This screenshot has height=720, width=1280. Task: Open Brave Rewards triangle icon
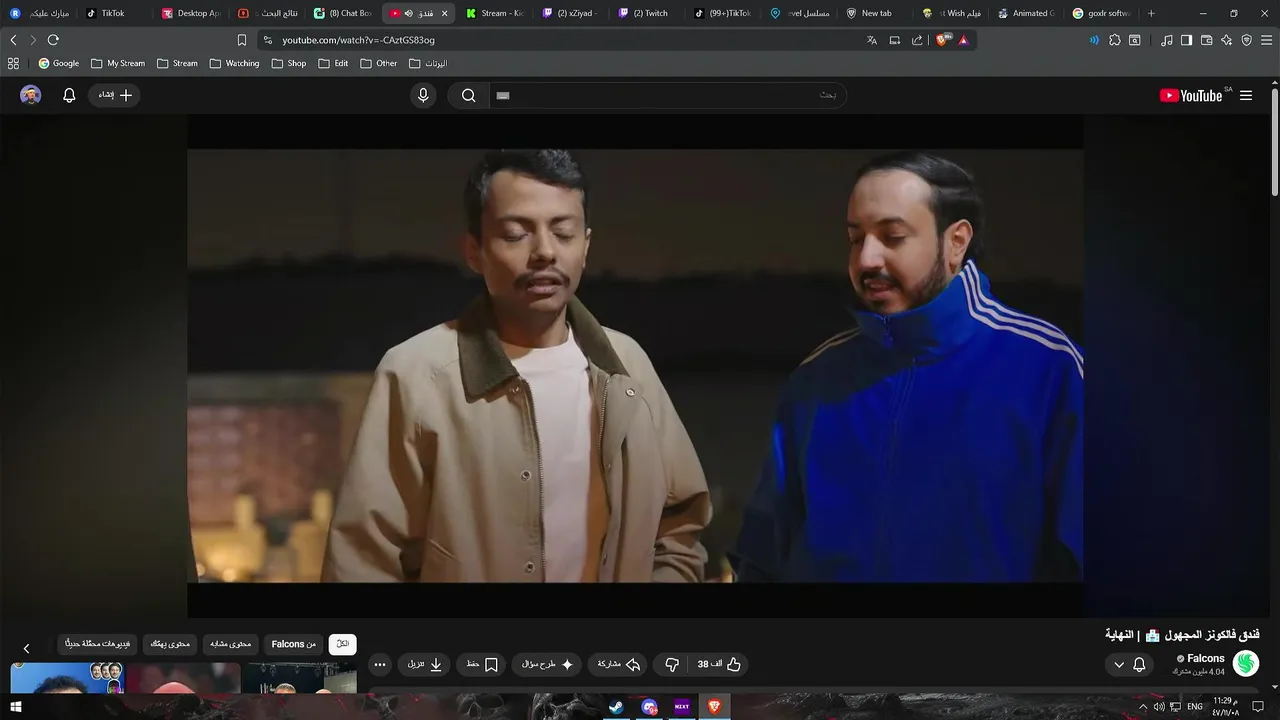click(964, 40)
